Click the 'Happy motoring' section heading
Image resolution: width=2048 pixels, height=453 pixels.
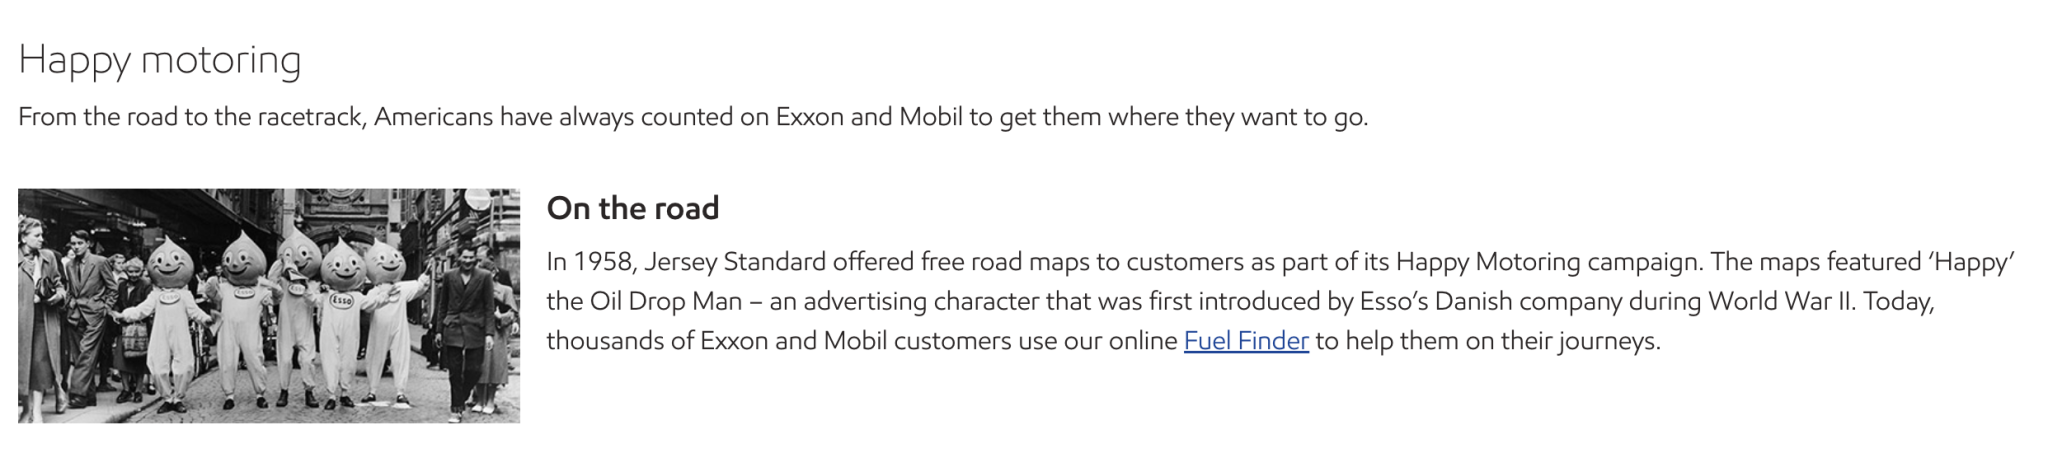point(160,60)
